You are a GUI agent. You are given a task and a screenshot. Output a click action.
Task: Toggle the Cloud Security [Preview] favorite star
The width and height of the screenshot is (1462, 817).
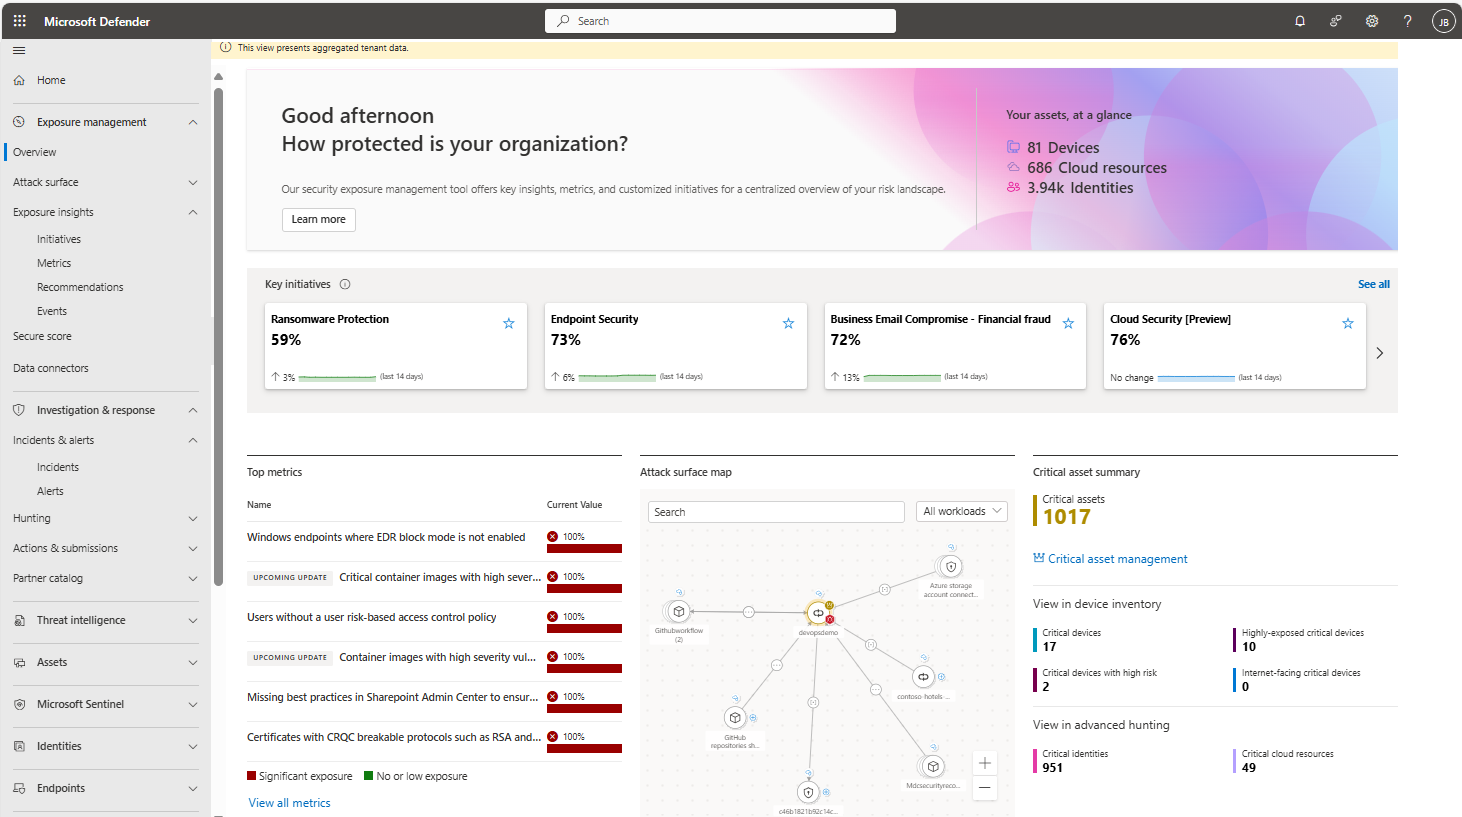1348,323
